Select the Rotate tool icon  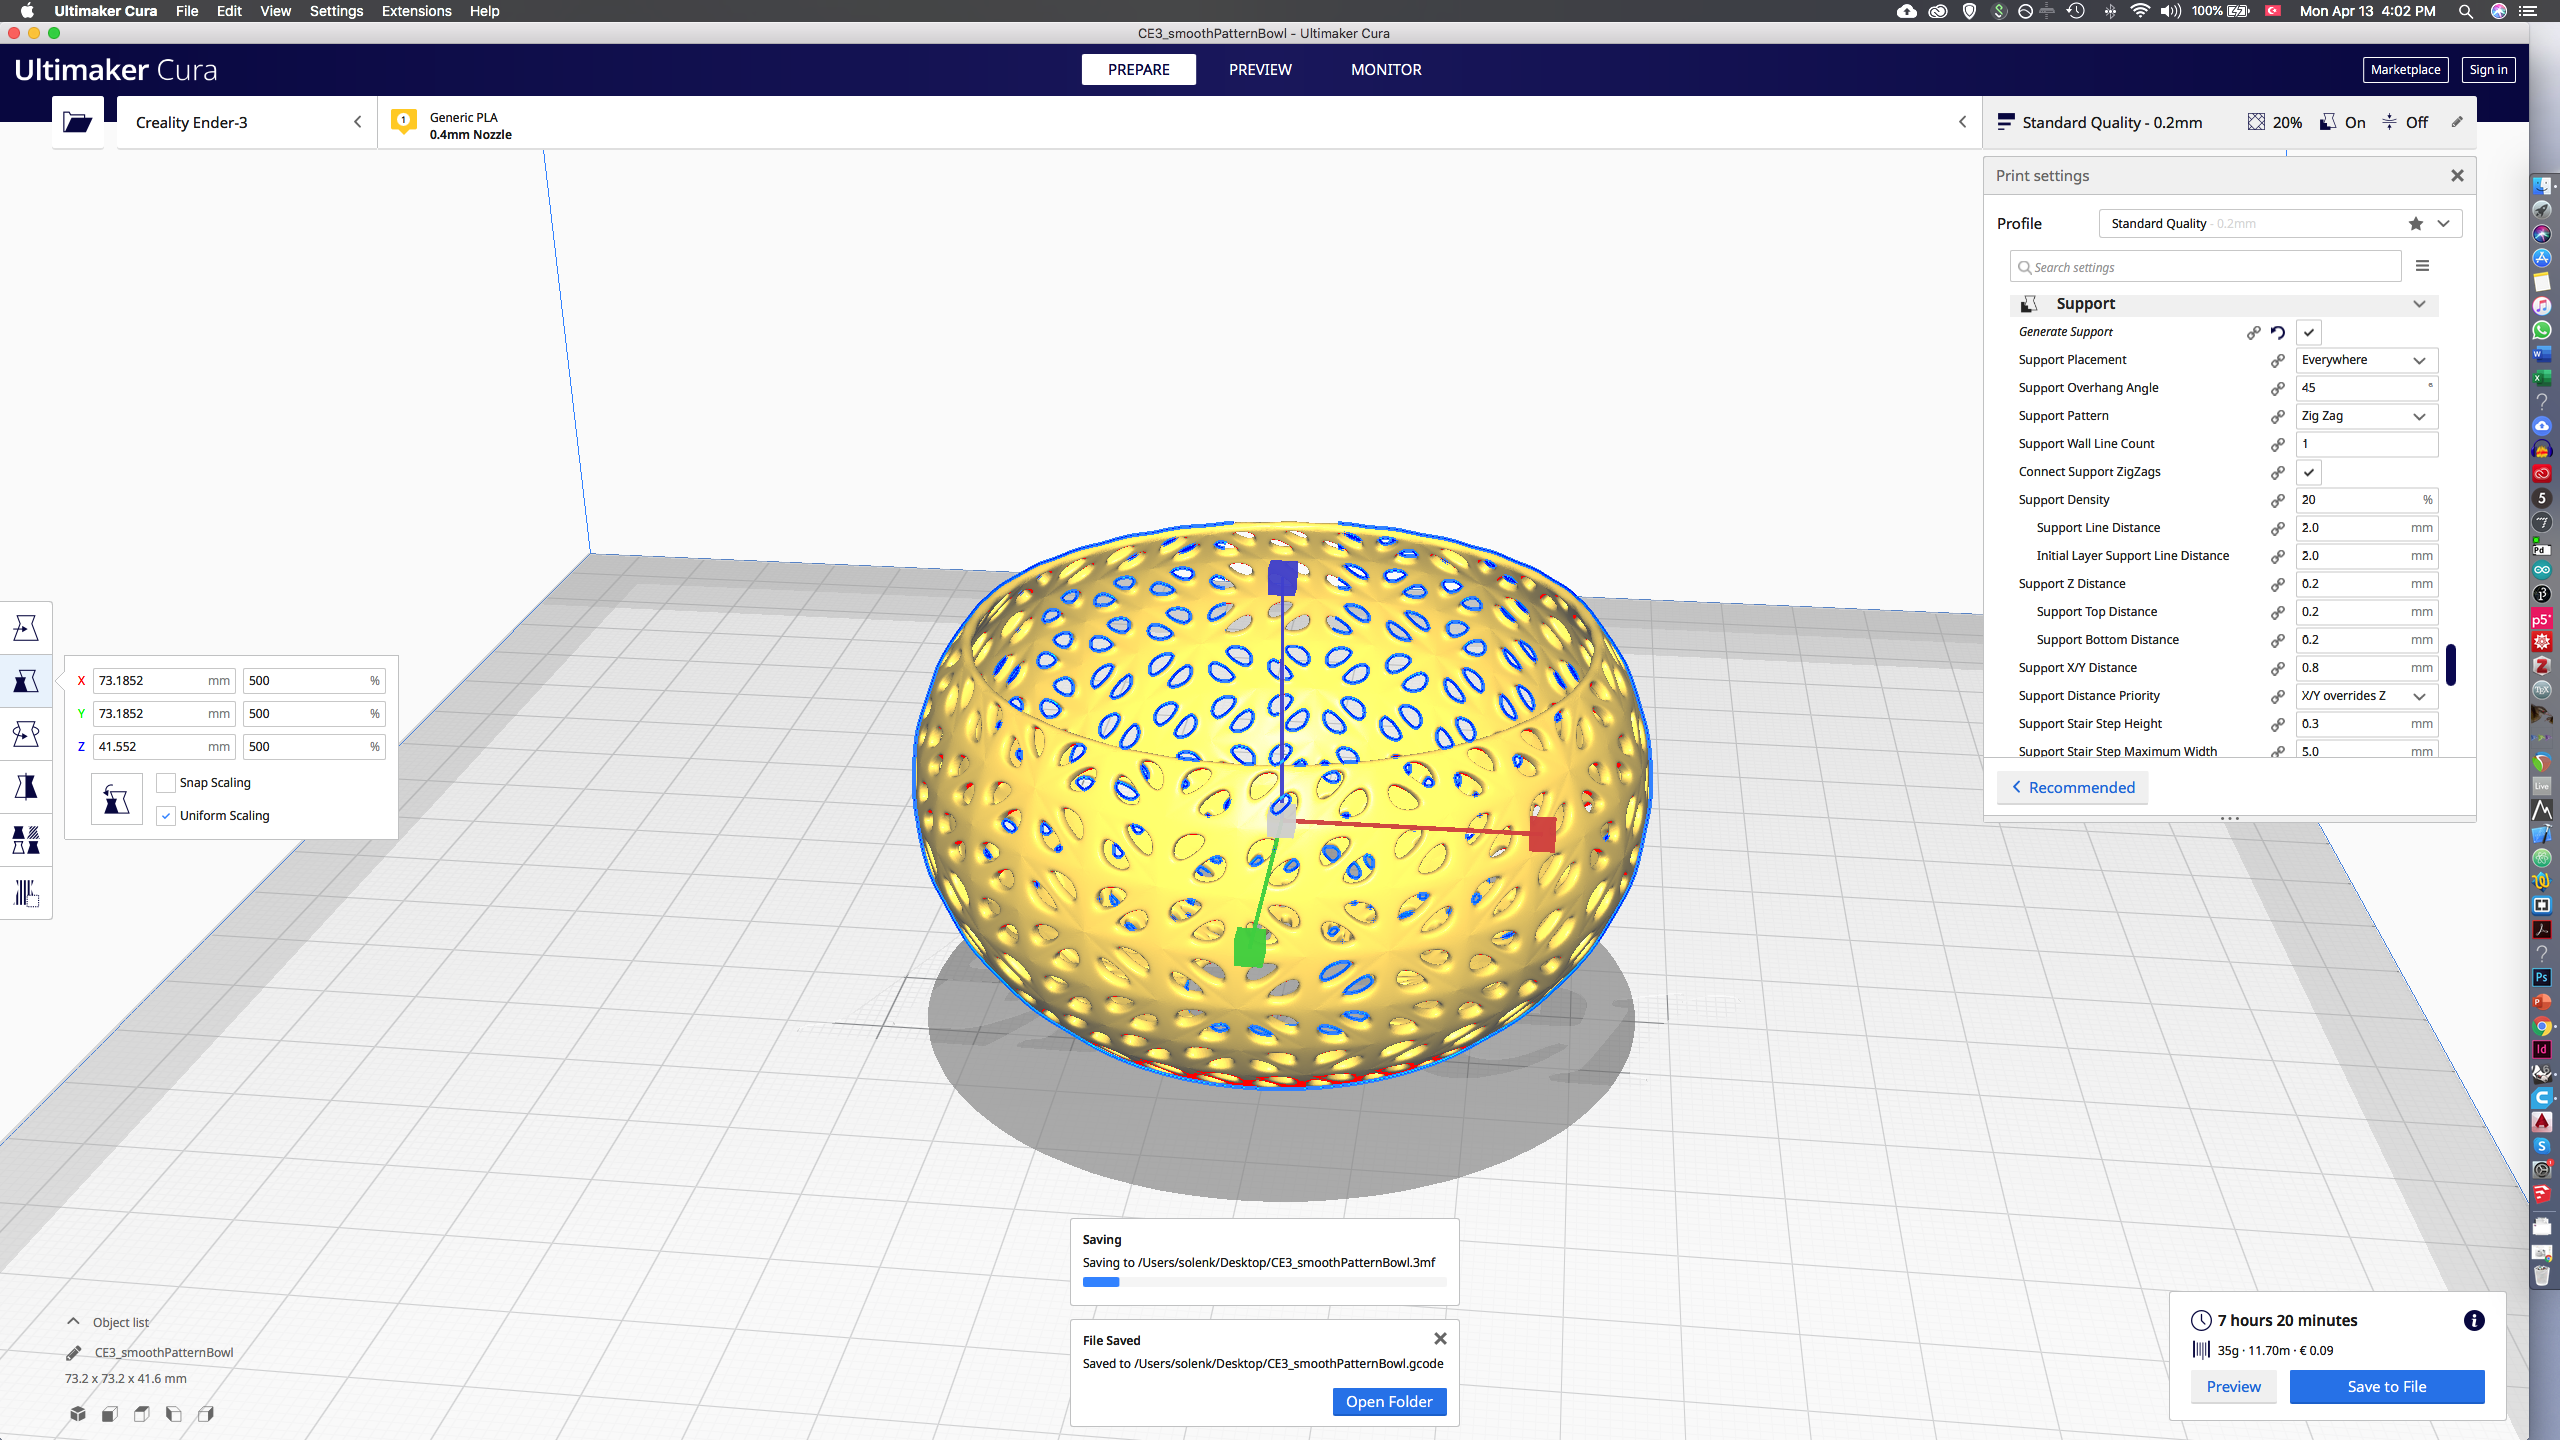pyautogui.click(x=26, y=734)
